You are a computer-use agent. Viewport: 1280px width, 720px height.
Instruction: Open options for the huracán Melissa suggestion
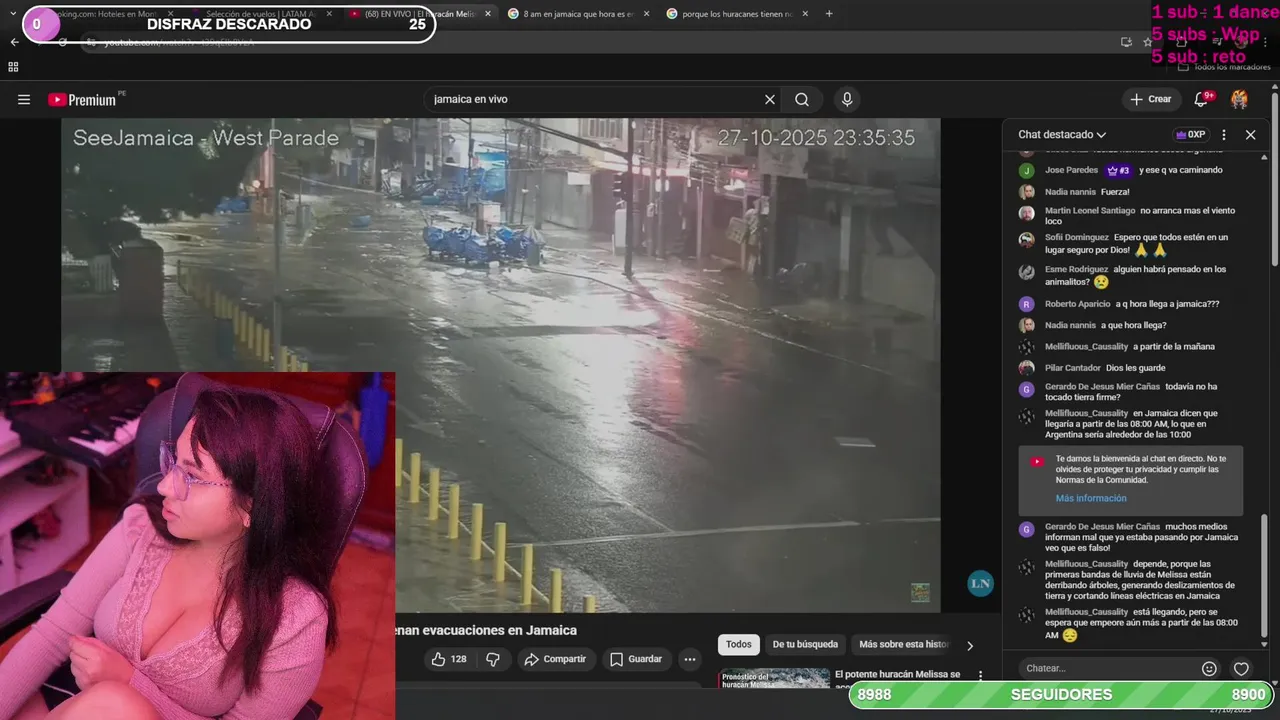point(980,676)
